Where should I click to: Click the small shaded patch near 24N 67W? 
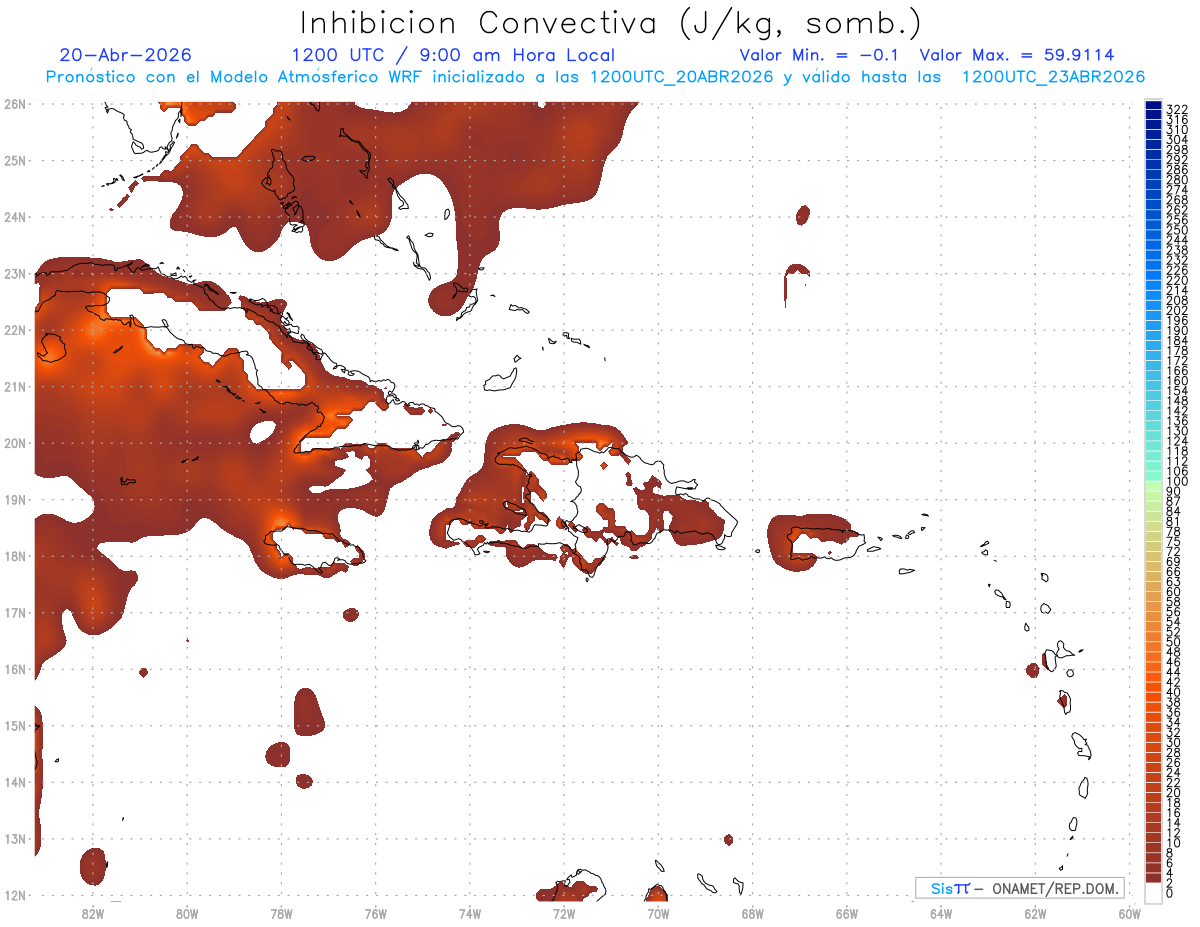tap(802, 214)
